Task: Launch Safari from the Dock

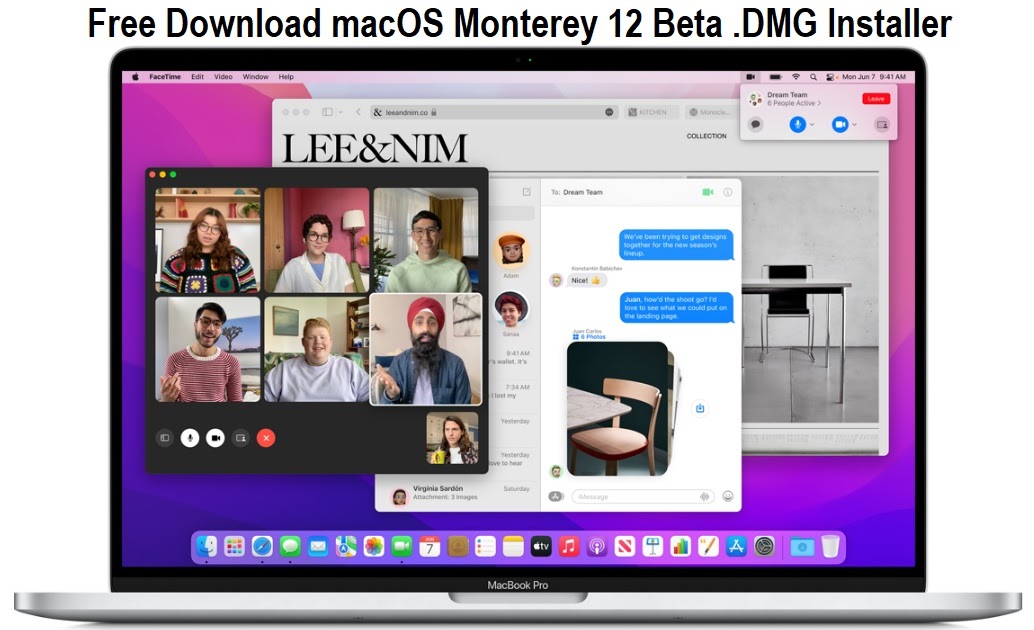Action: (262, 546)
